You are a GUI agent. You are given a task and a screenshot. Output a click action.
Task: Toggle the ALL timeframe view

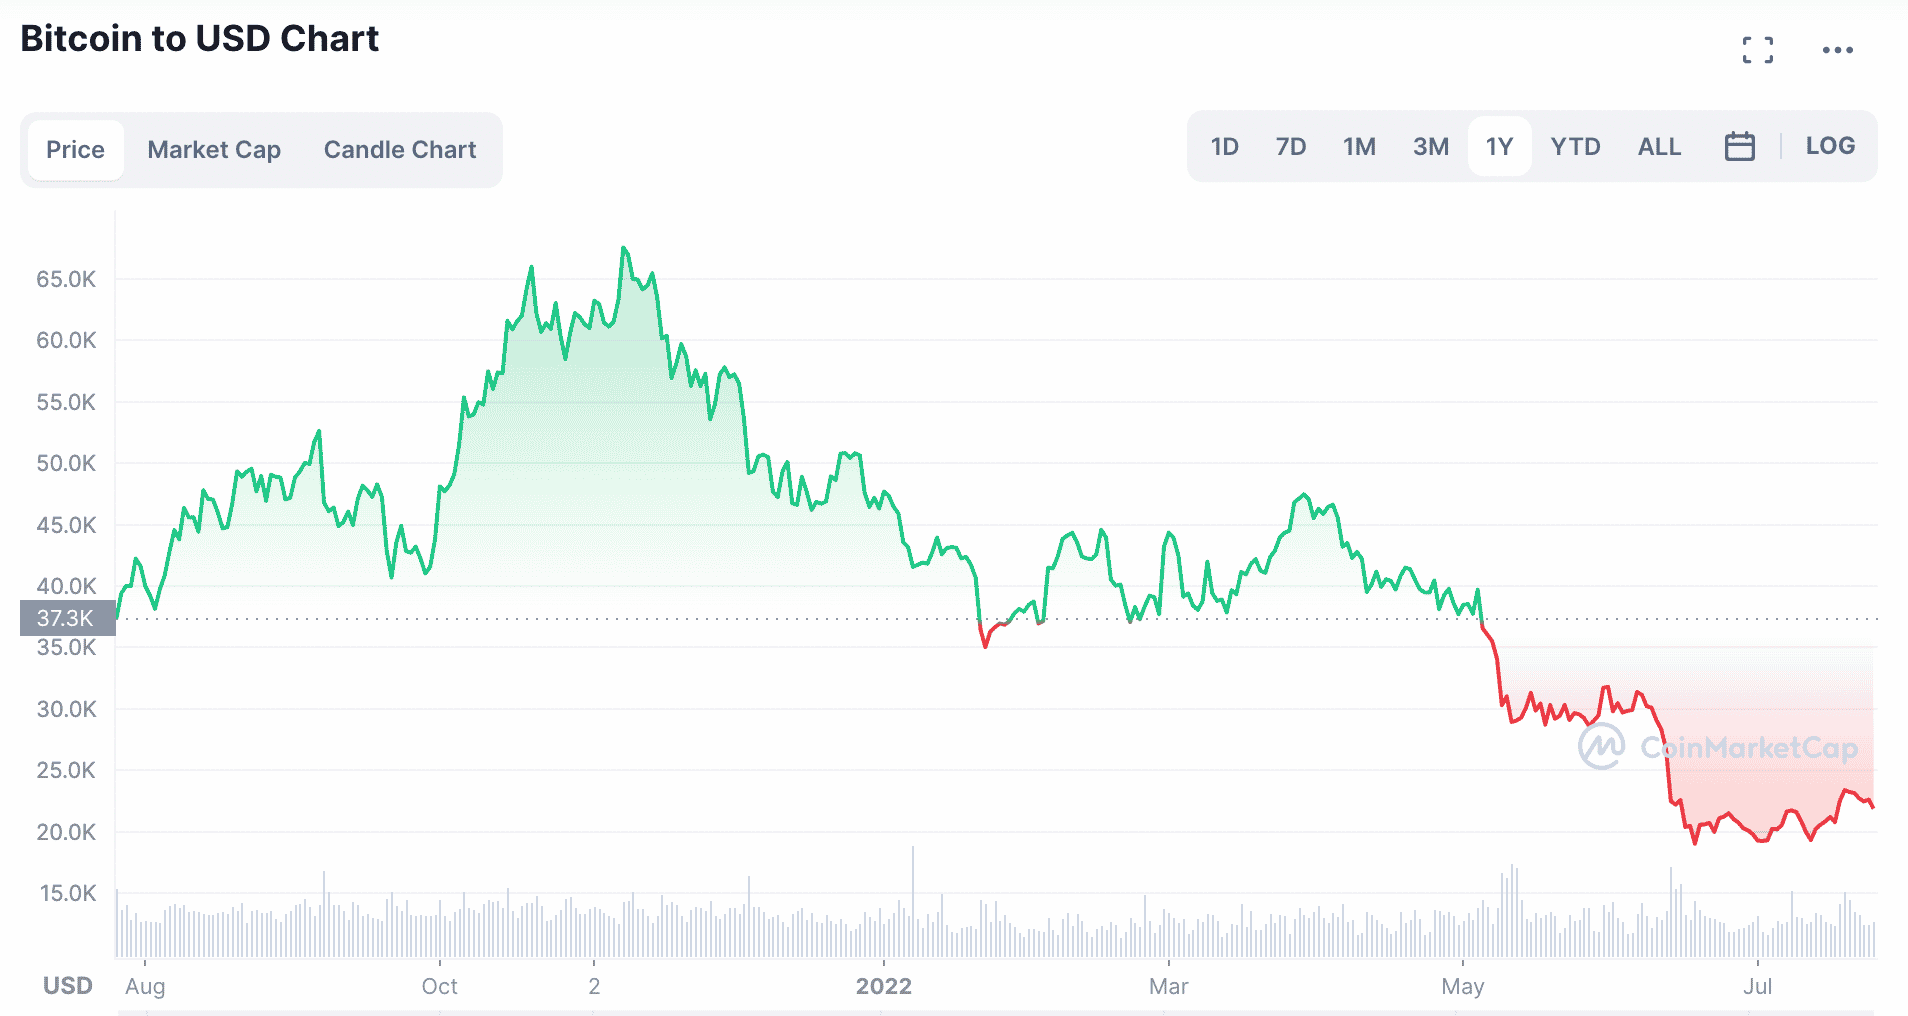point(1658,146)
